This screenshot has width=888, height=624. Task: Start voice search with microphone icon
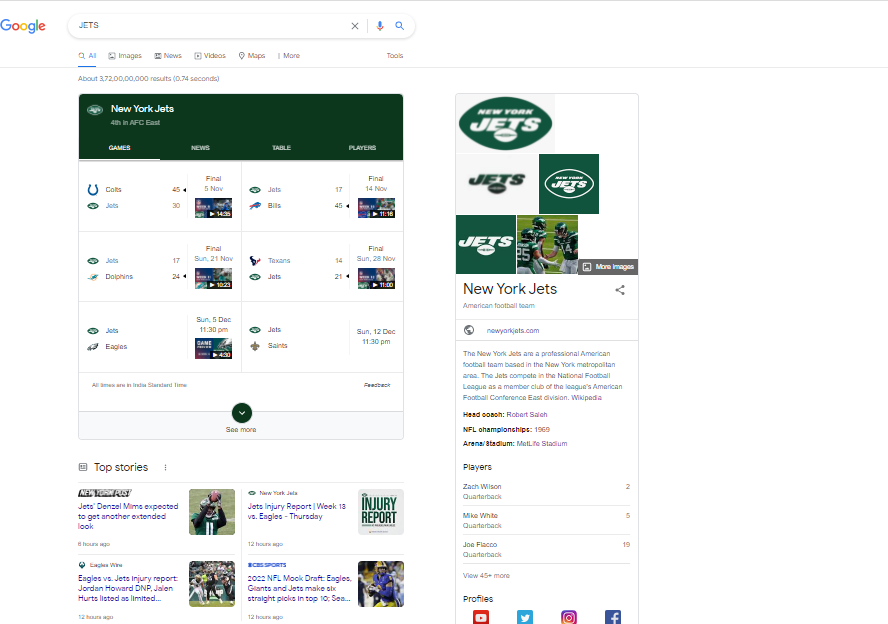pos(380,26)
